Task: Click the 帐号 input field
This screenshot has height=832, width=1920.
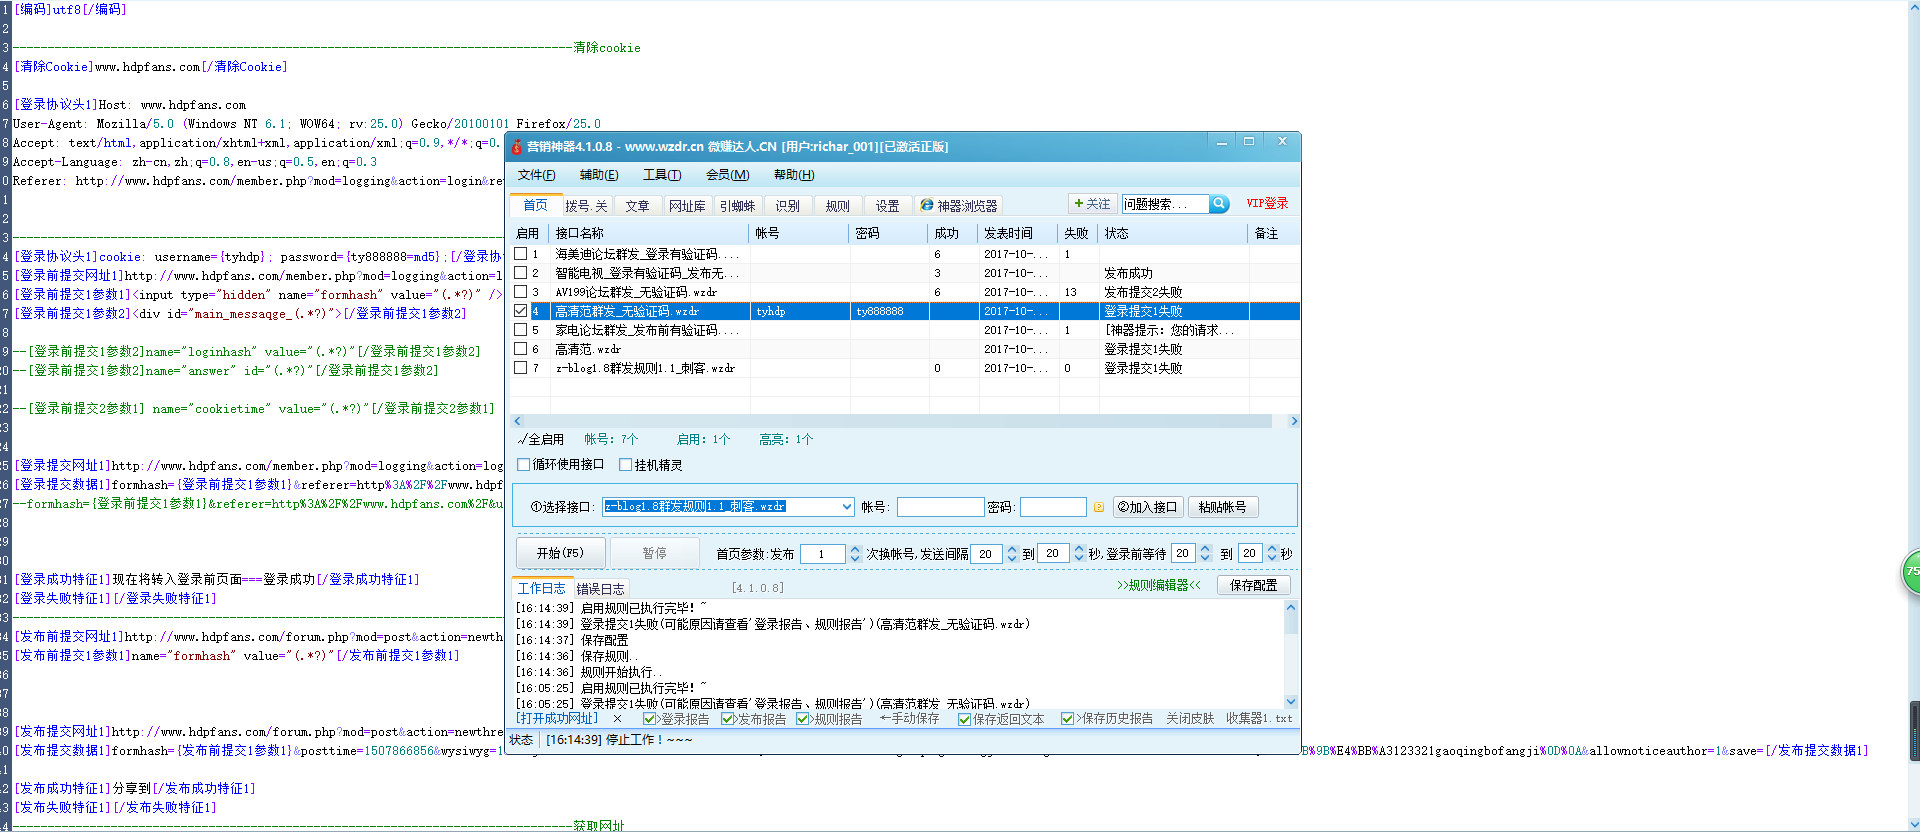Action: point(940,507)
